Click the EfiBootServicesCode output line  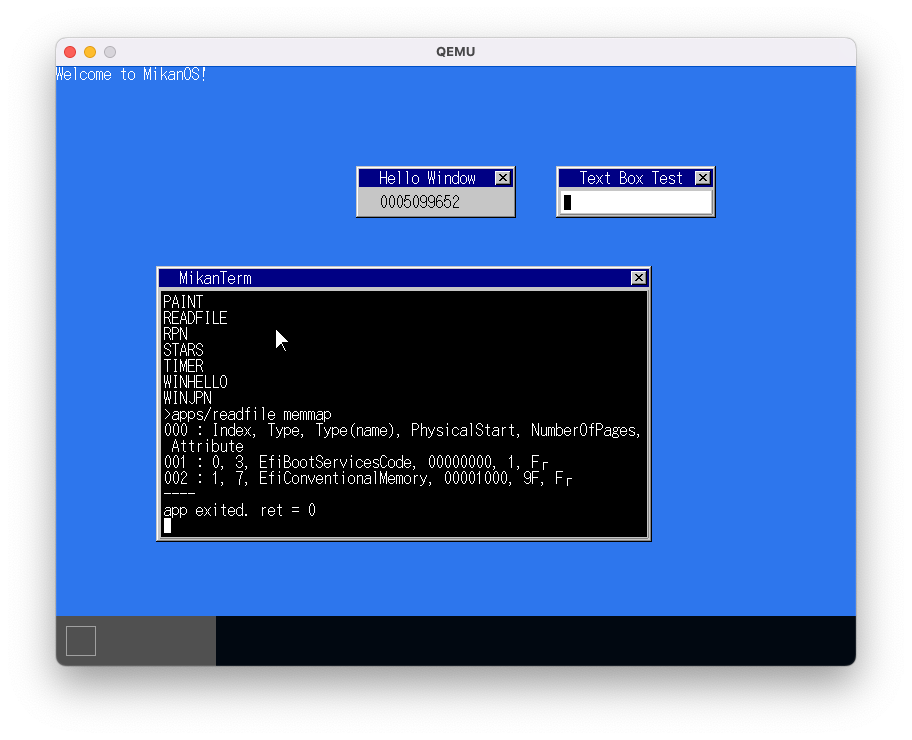pos(356,462)
